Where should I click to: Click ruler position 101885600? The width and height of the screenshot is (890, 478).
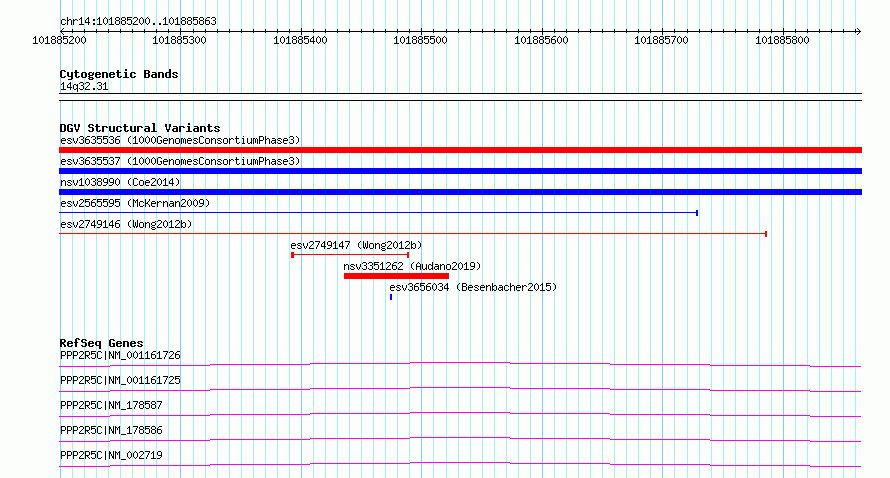point(541,40)
